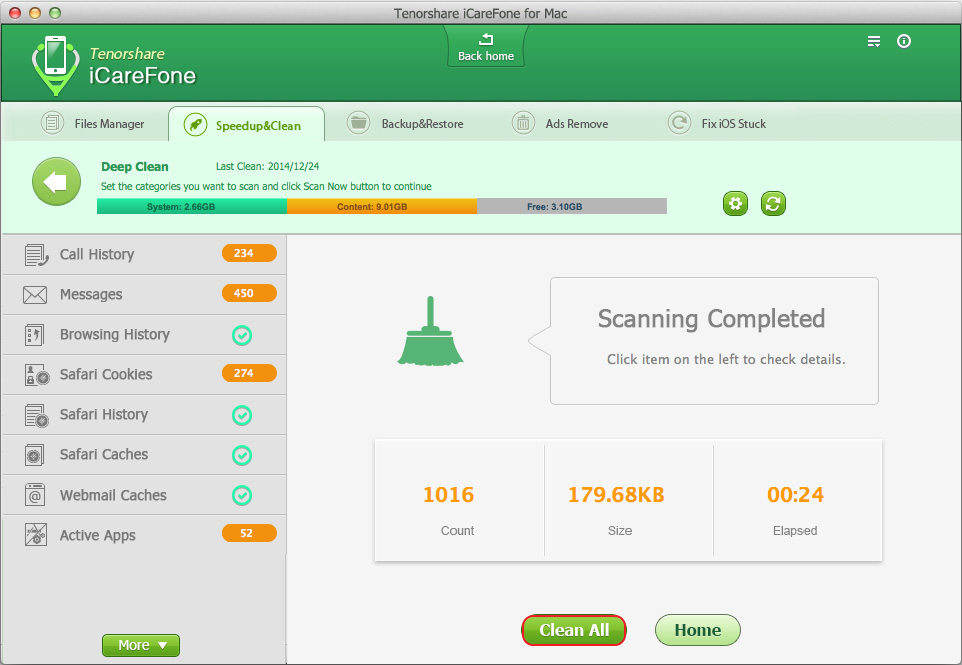Click the Files Manager tab icon
The image size is (962, 665).
pyautogui.click(x=52, y=123)
